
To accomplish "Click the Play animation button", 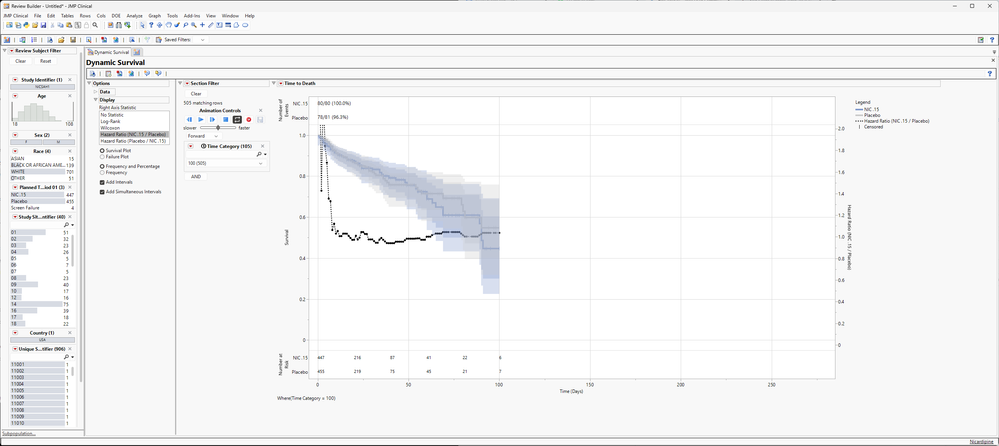I will point(201,119).
